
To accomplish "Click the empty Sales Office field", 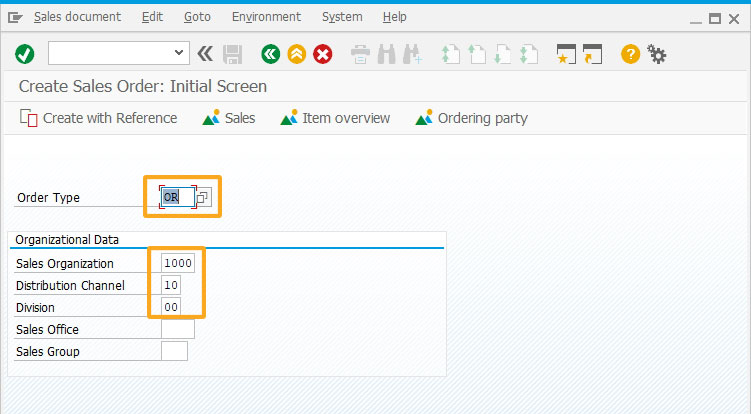I will pyautogui.click(x=178, y=329).
